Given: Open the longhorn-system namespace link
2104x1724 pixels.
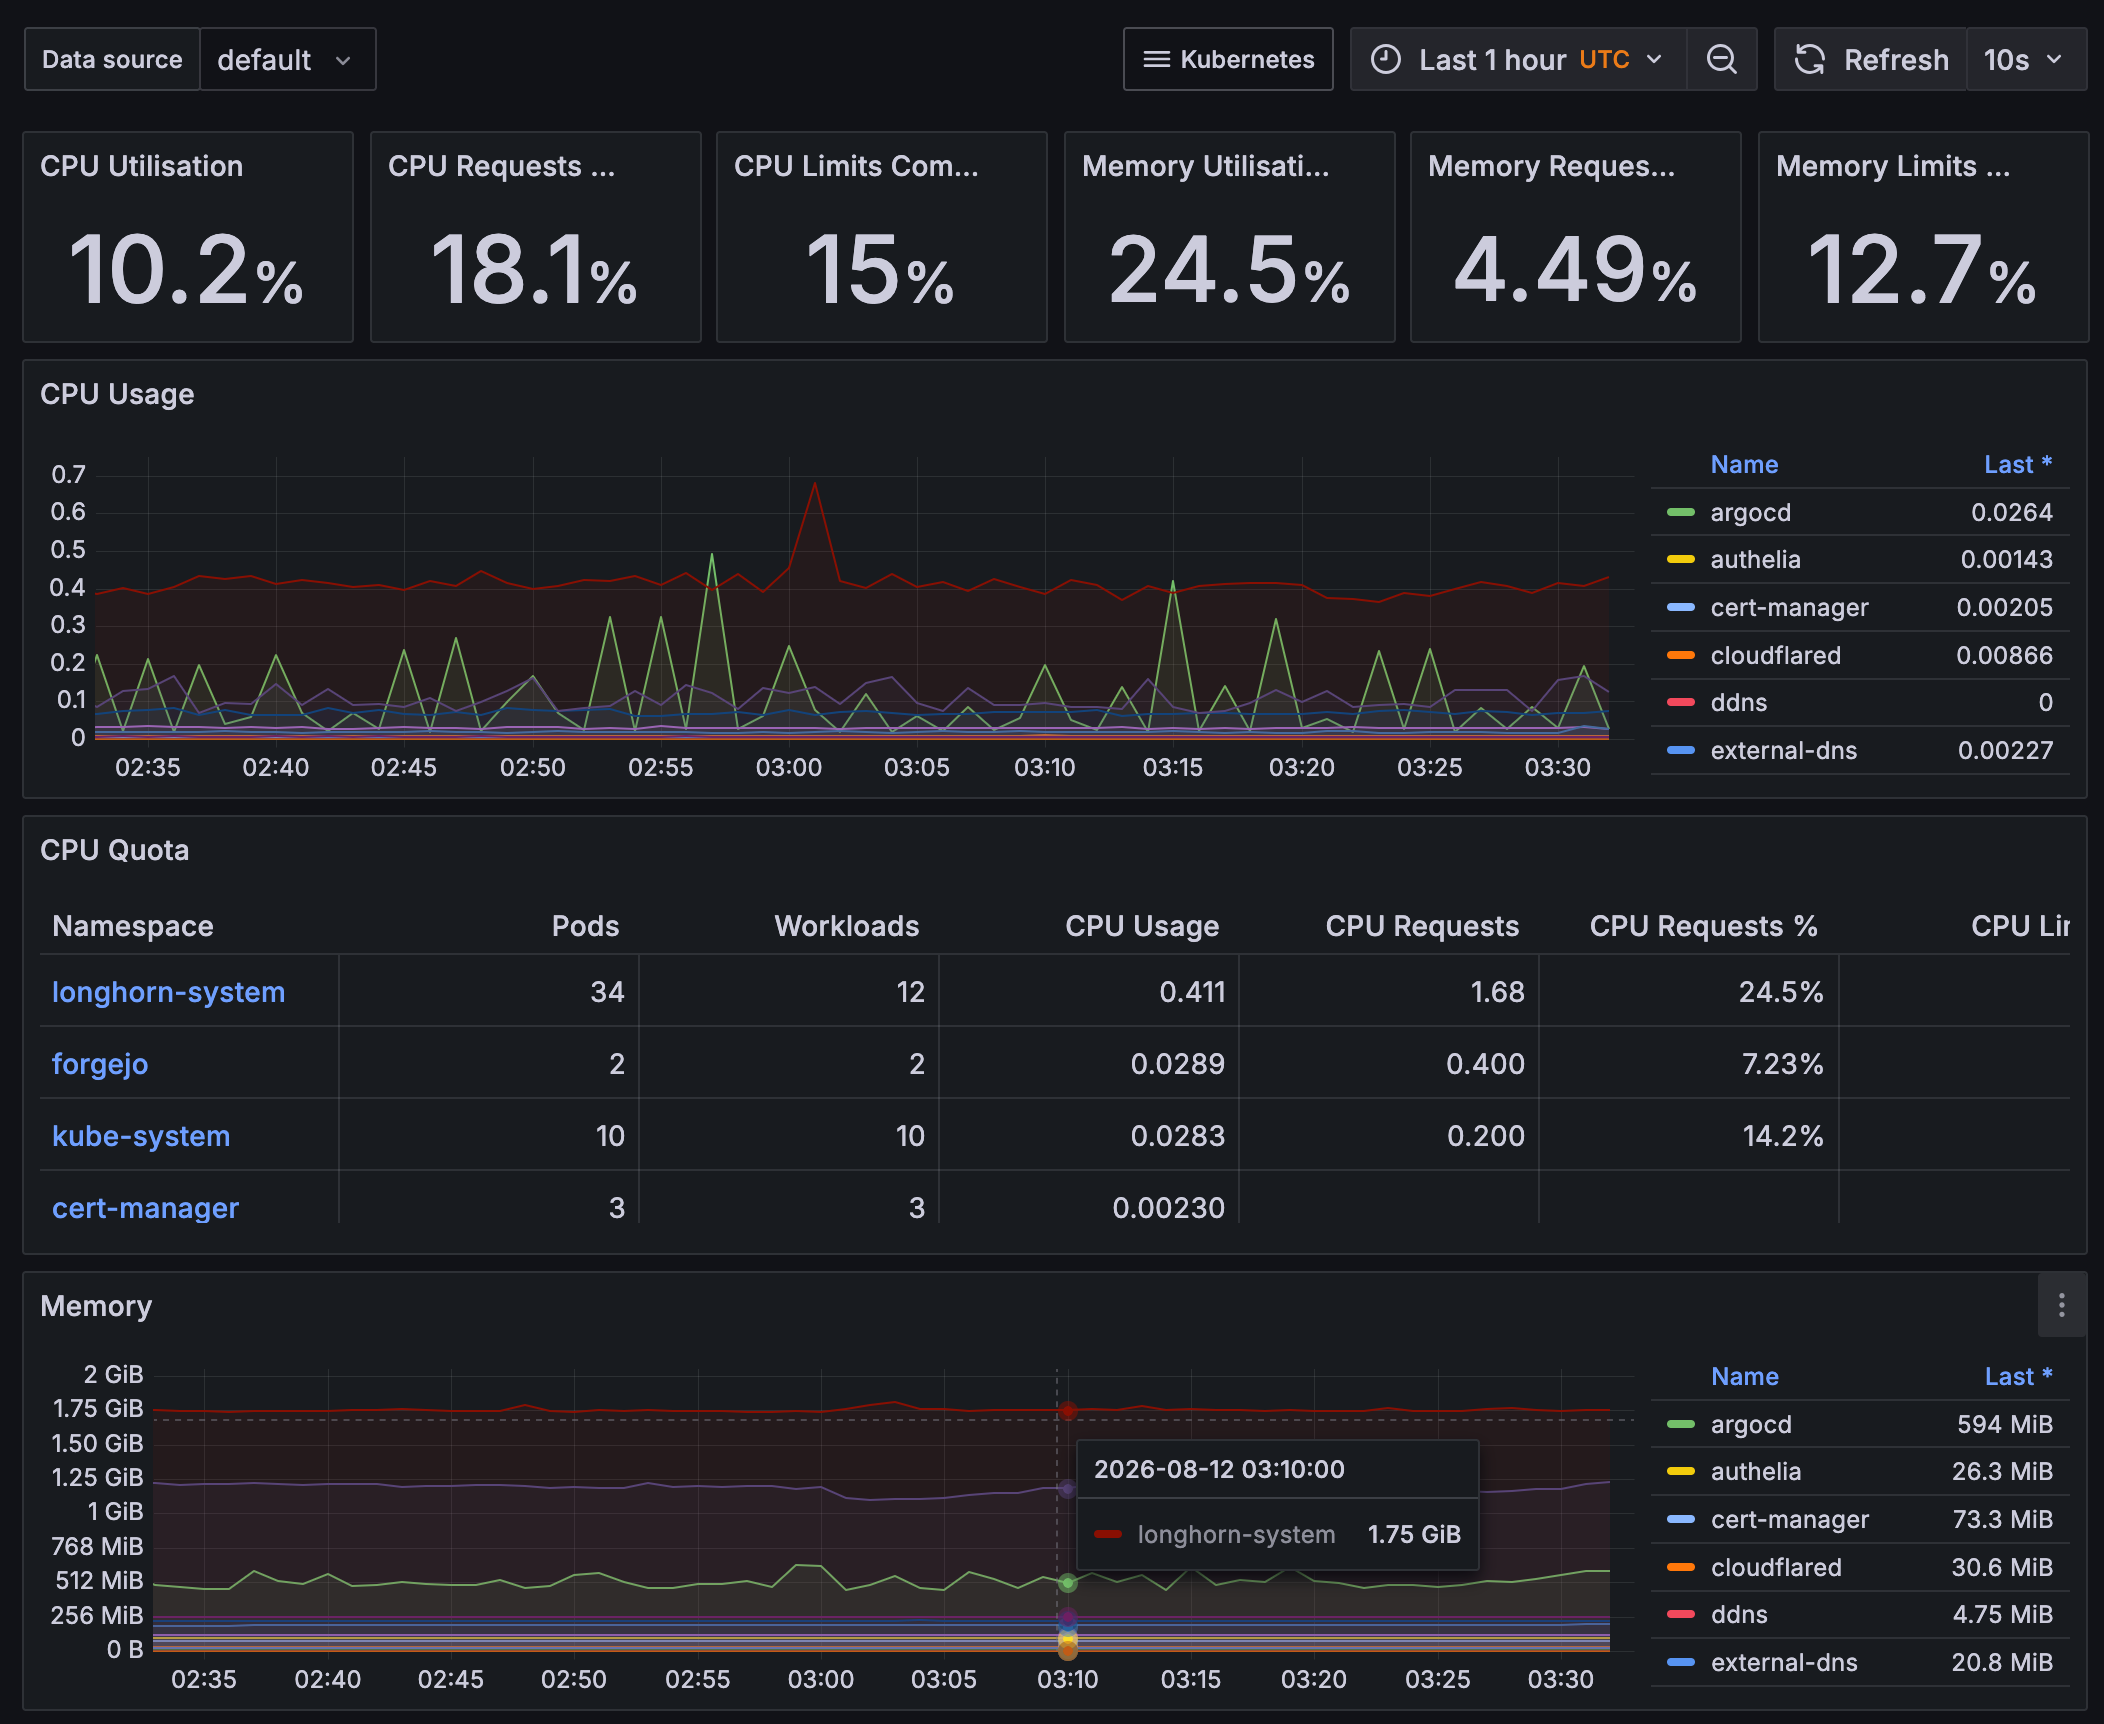Looking at the screenshot, I should coord(168,992).
